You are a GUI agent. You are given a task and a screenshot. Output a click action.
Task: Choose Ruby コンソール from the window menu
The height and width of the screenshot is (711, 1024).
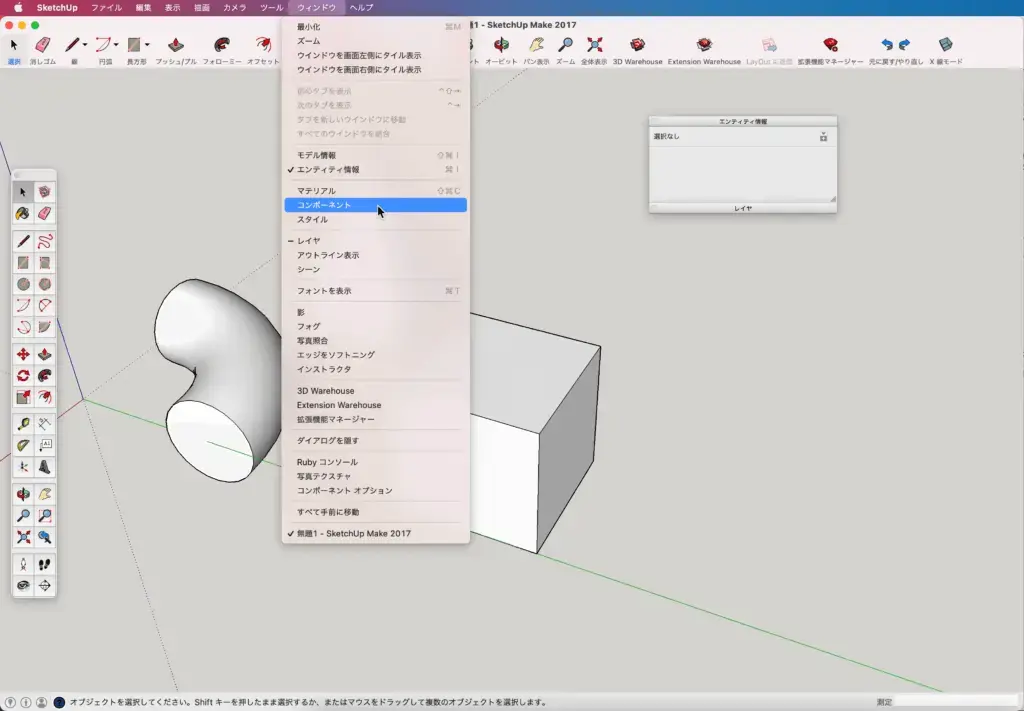tap(376, 462)
